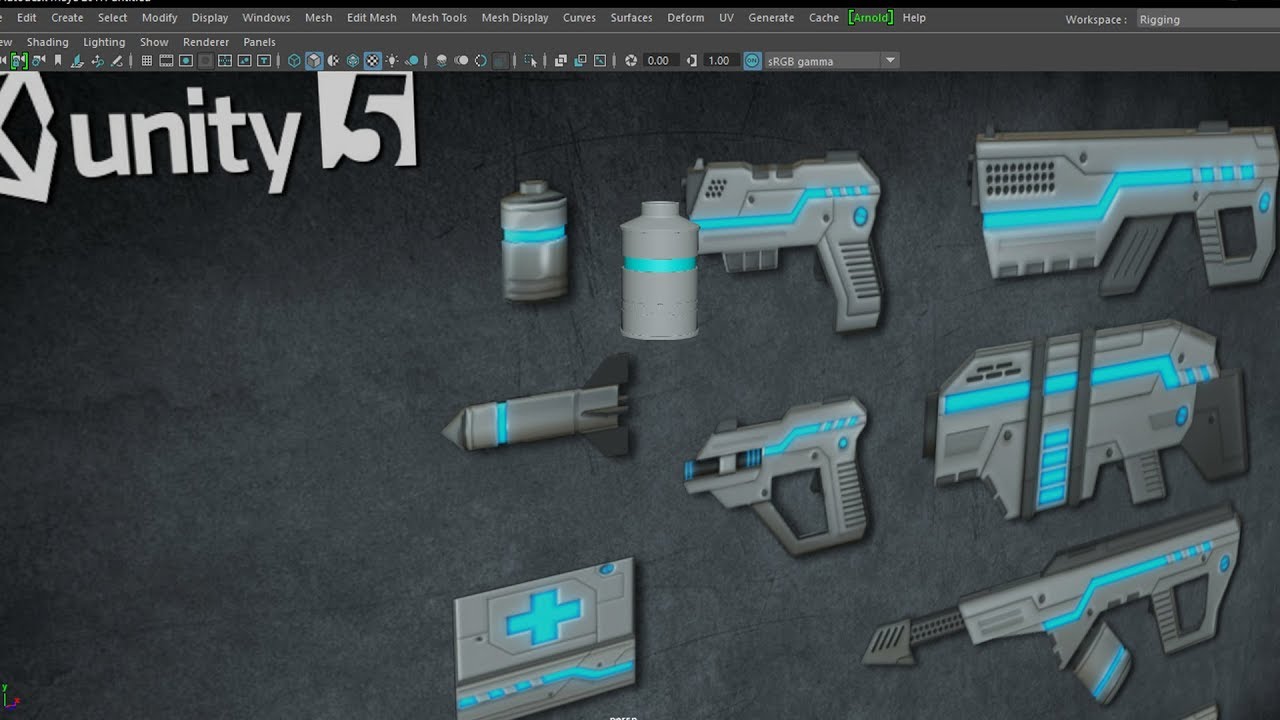Open the Display menu
1280x720 pixels.
tap(210, 18)
